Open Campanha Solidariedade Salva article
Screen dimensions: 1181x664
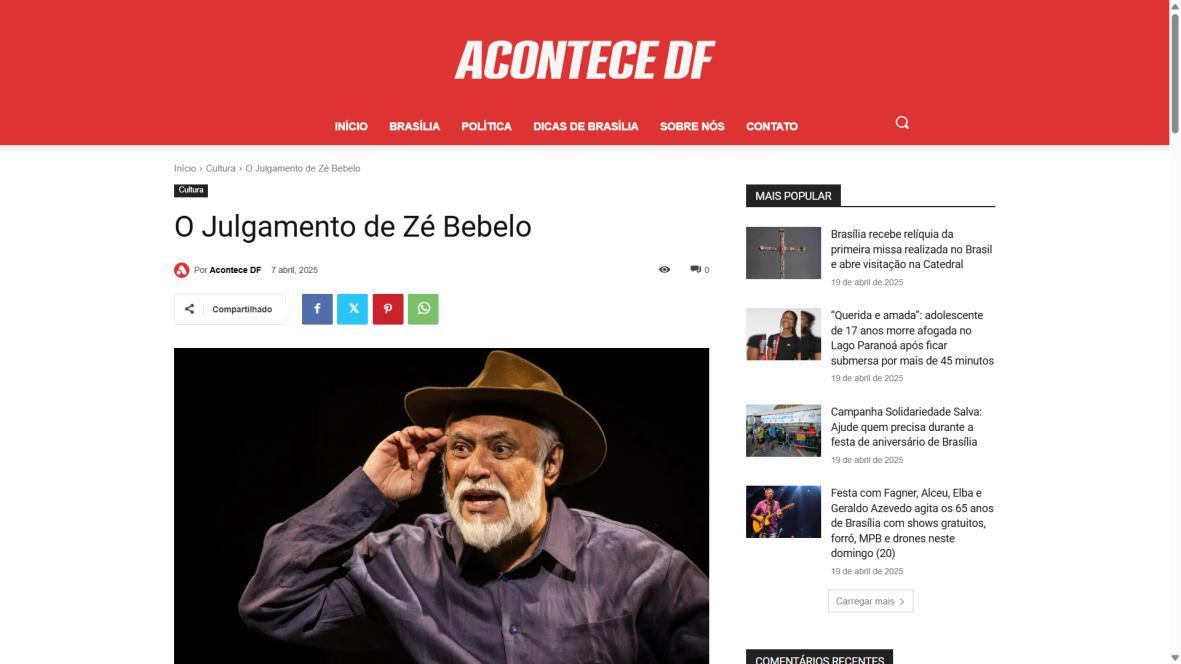tap(906, 427)
